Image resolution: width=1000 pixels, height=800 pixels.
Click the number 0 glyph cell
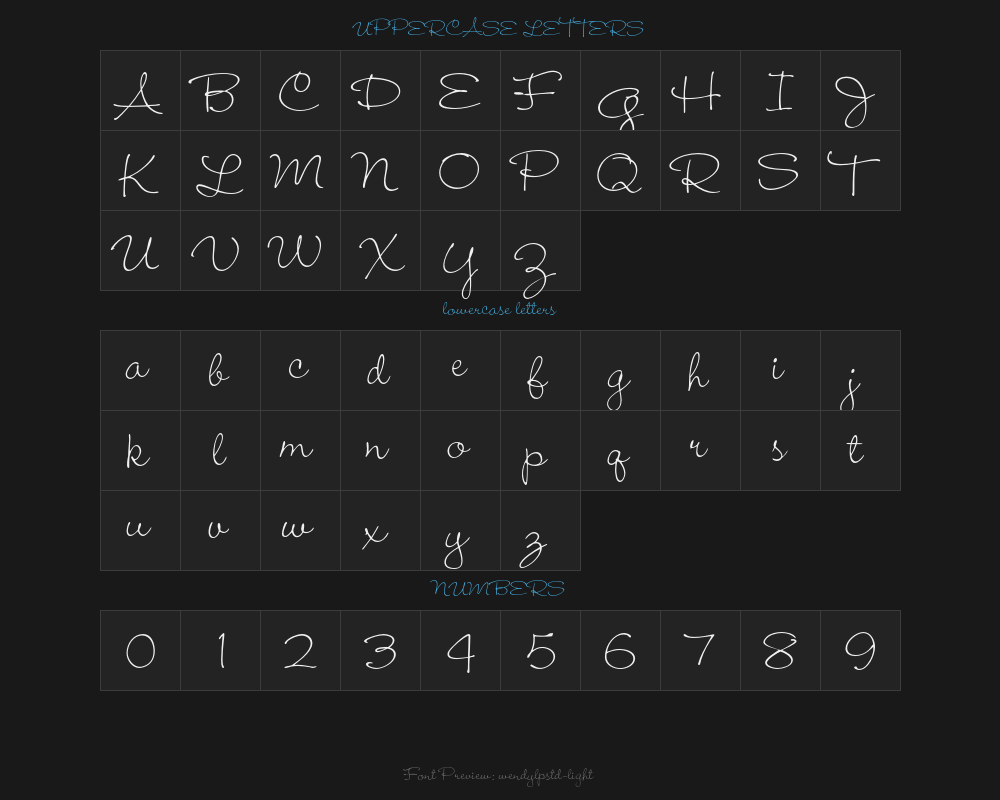coord(140,651)
